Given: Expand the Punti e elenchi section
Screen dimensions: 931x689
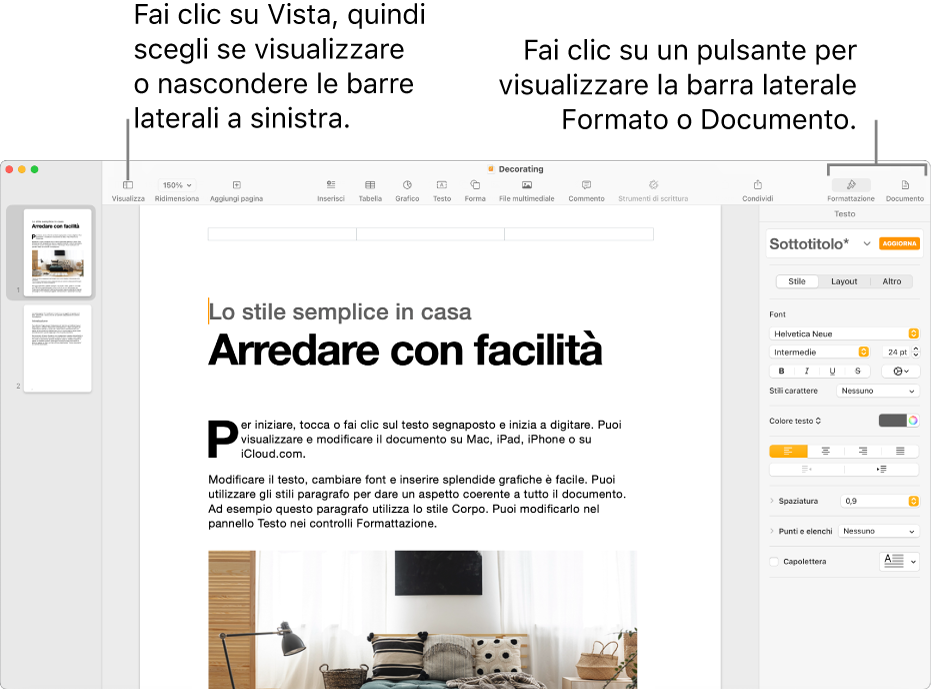Looking at the screenshot, I should click(x=772, y=531).
